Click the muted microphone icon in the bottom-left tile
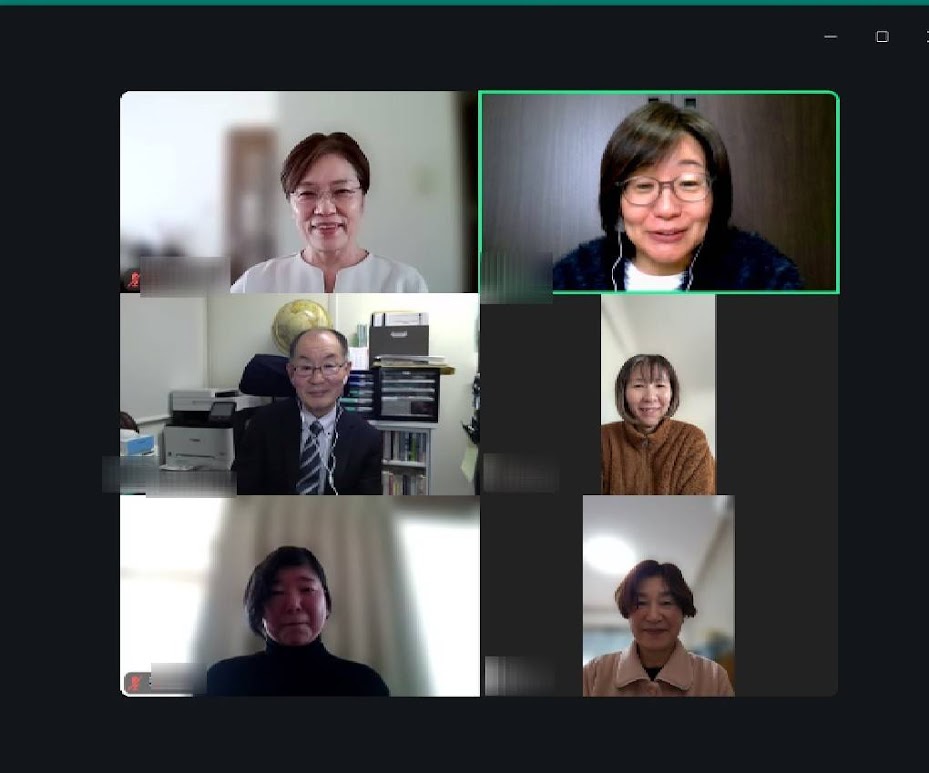 135,683
